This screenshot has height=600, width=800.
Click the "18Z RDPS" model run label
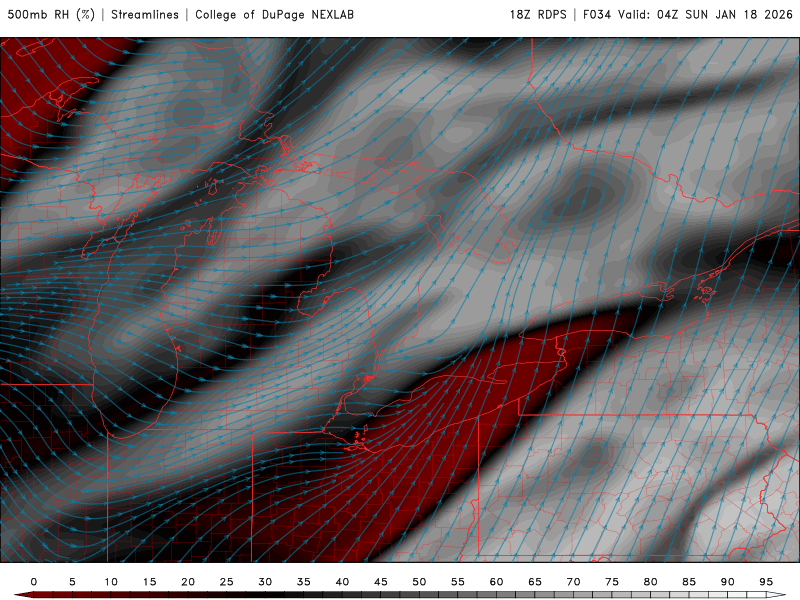538,14
